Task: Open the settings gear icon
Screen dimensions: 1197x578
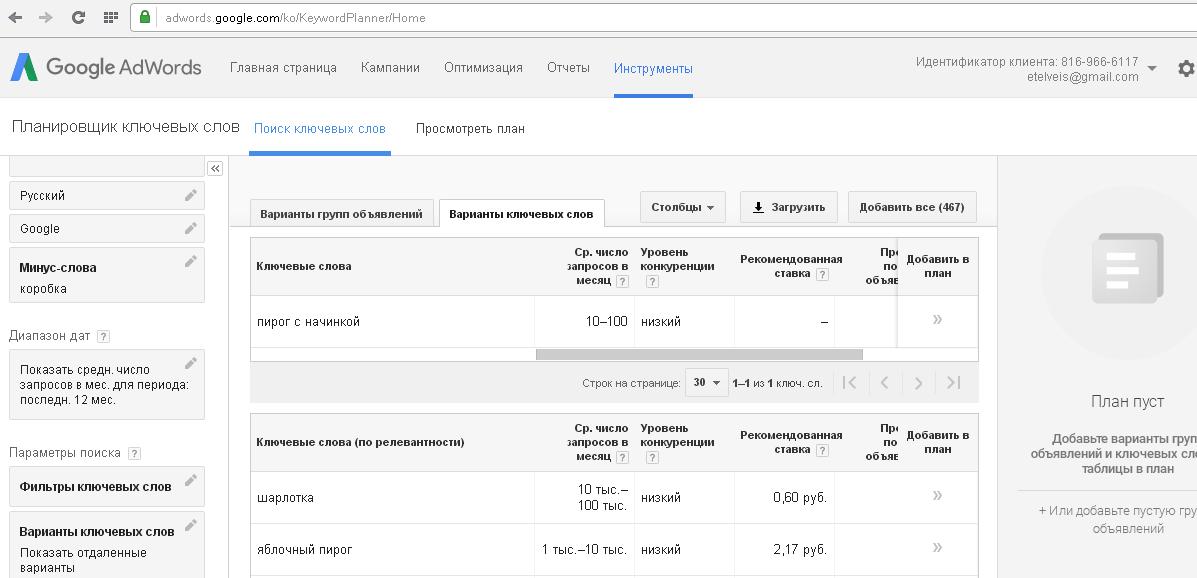Action: (1186, 69)
